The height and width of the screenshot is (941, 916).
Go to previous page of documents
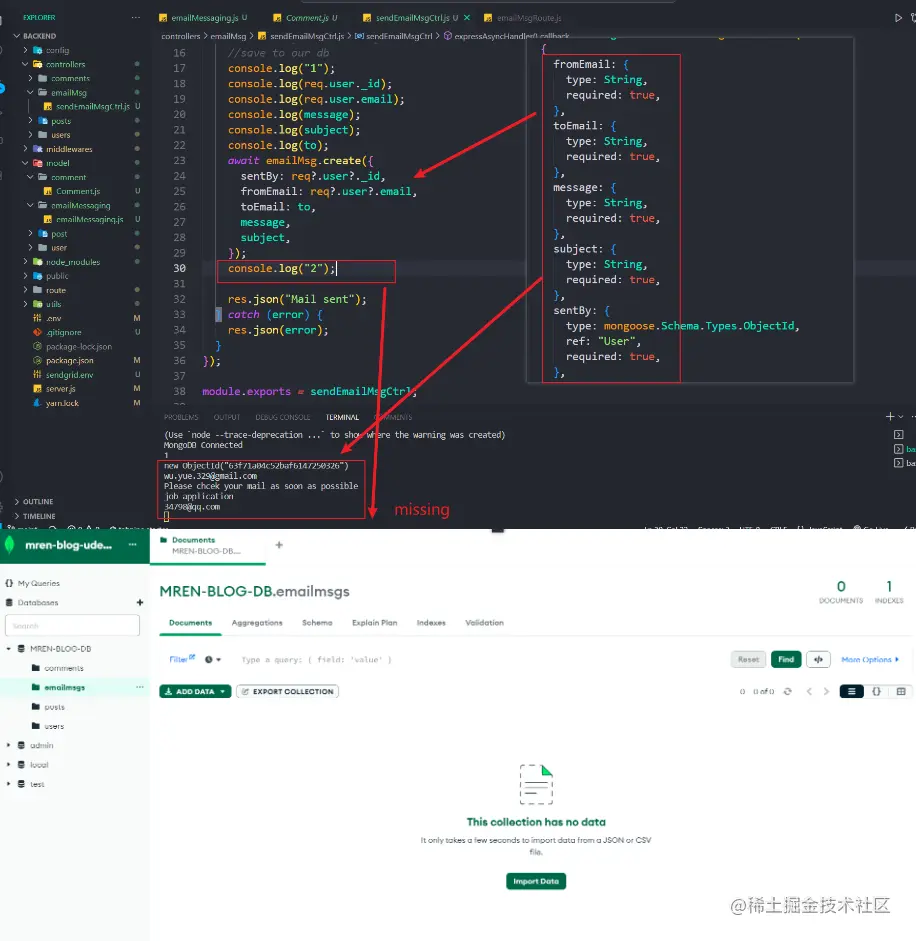[x=809, y=691]
